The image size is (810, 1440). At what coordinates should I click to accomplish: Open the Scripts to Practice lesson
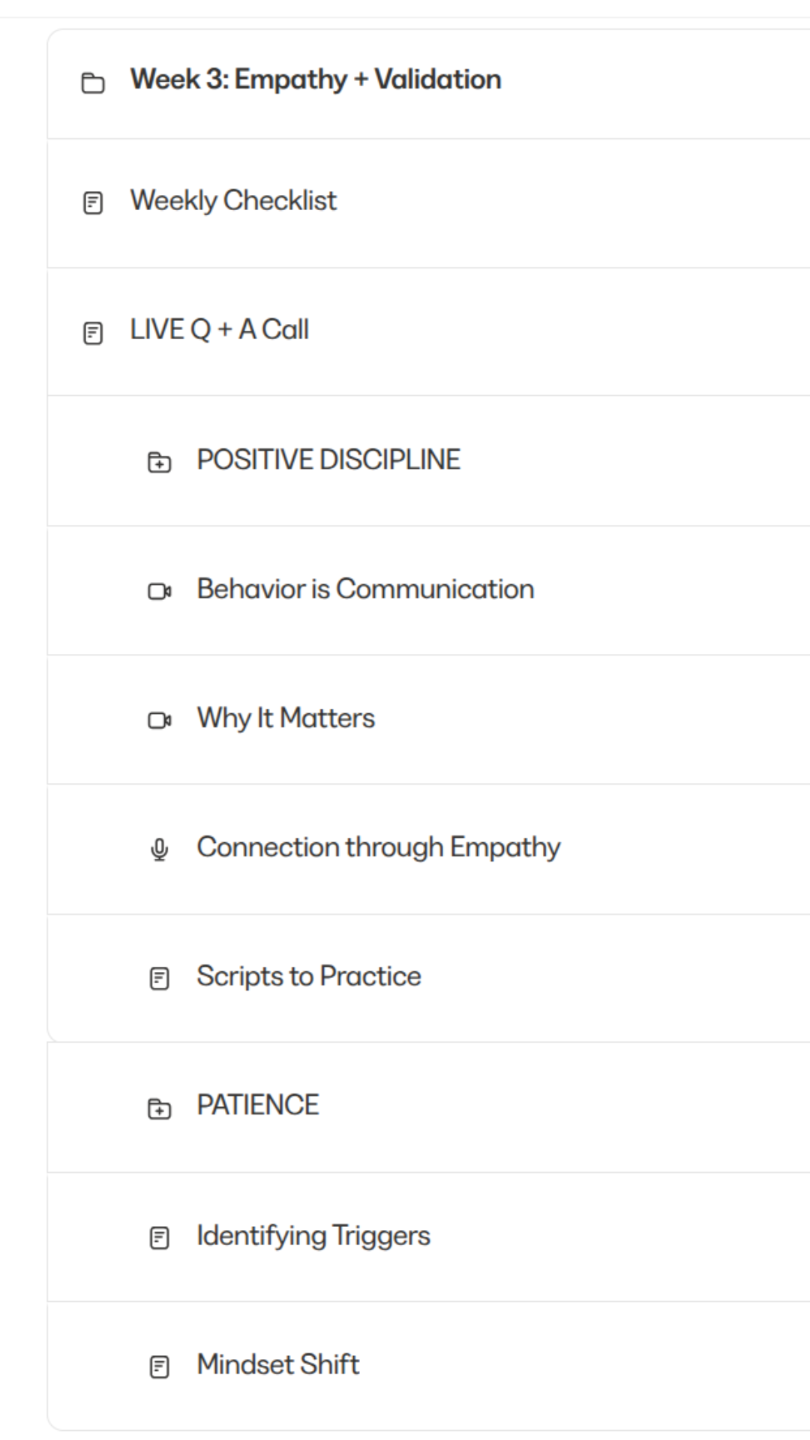pyautogui.click(x=308, y=976)
